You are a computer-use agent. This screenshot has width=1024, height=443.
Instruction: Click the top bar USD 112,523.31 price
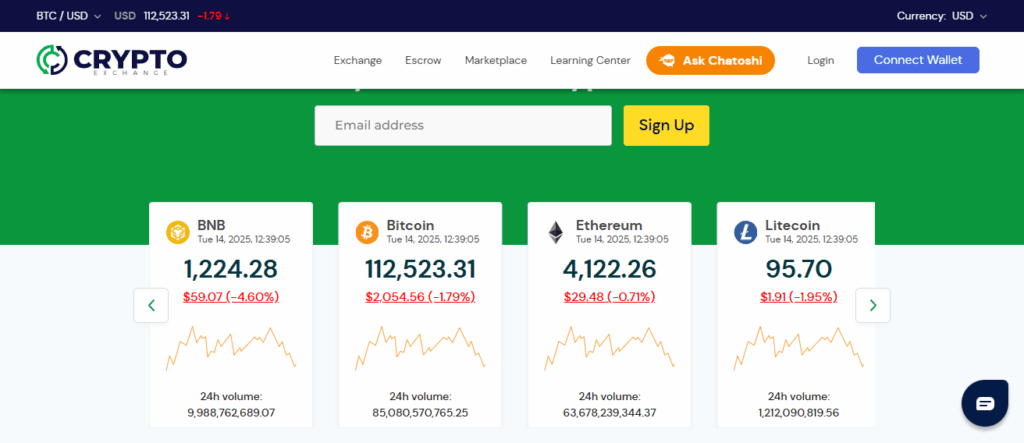coord(152,16)
